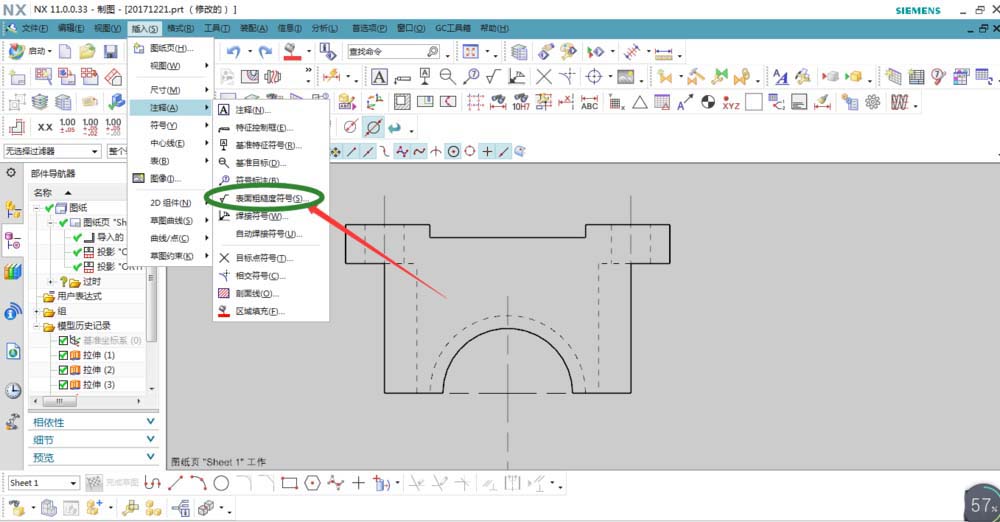
Task: Select the Note (A) annotation toolbar icon
Action: (379, 77)
